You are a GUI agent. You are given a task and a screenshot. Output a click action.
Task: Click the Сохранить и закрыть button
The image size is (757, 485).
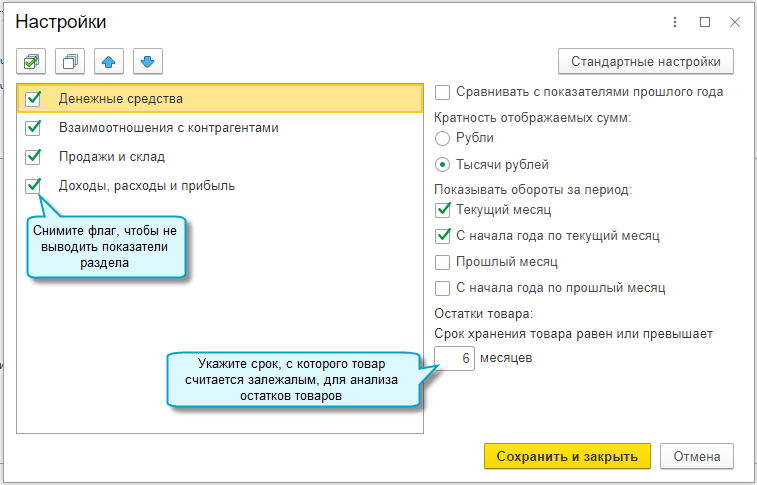tap(567, 457)
